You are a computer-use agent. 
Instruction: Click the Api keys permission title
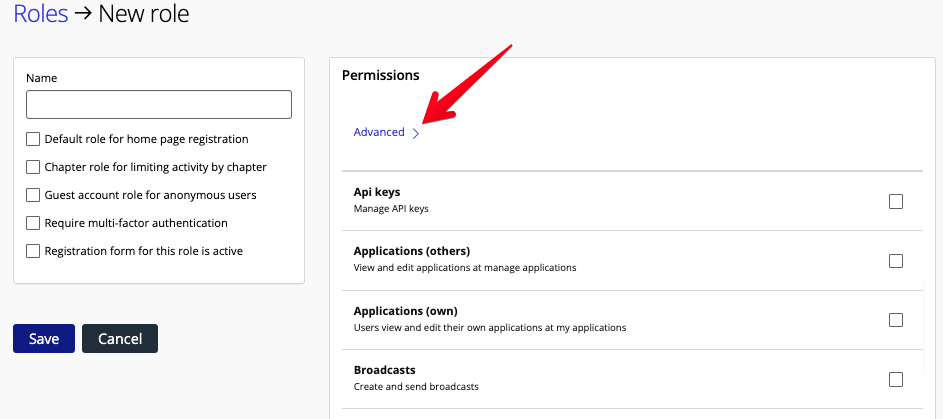tap(377, 191)
